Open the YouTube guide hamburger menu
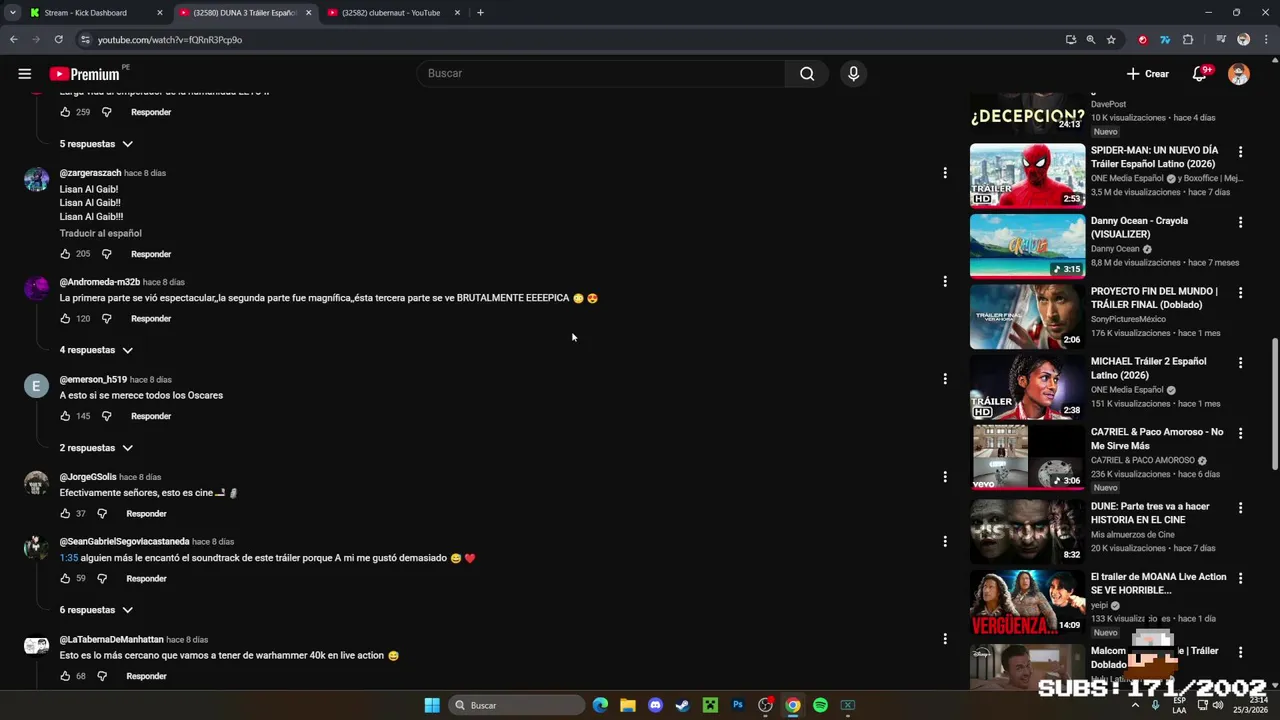 click(25, 74)
